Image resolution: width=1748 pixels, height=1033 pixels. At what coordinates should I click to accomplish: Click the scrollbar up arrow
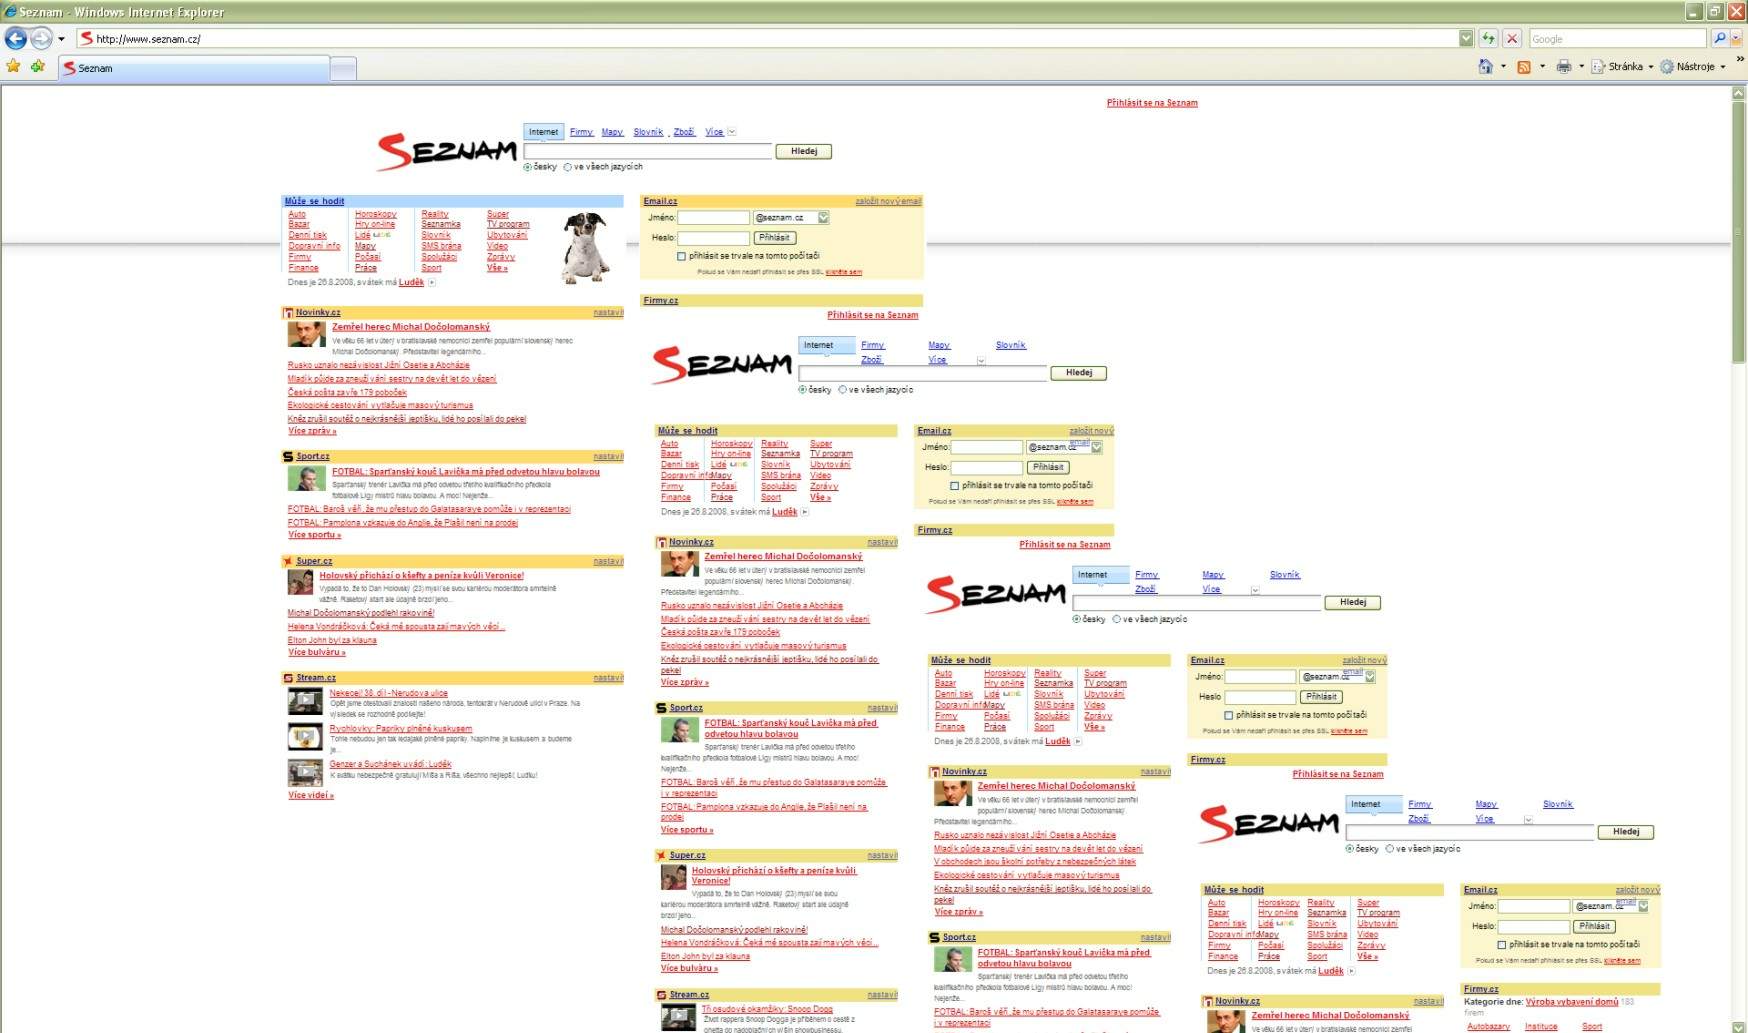(1739, 93)
